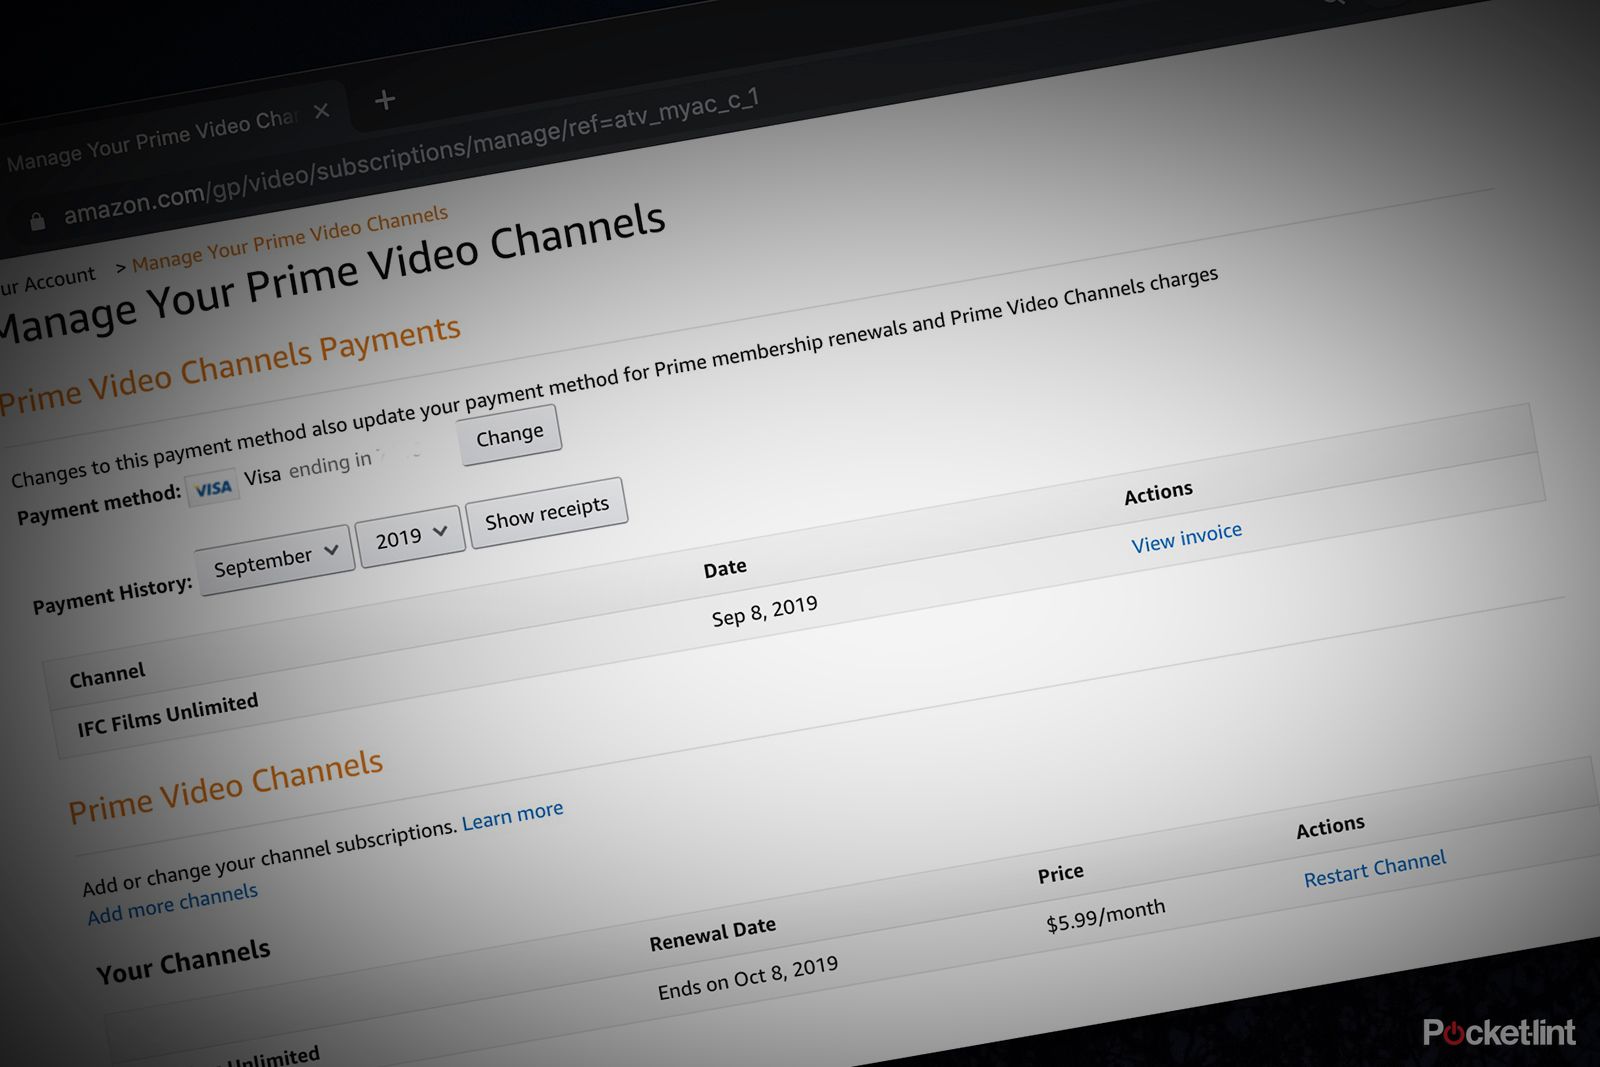Image resolution: width=1600 pixels, height=1067 pixels.
Task: Click the Your Channels heading
Action: tap(183, 962)
